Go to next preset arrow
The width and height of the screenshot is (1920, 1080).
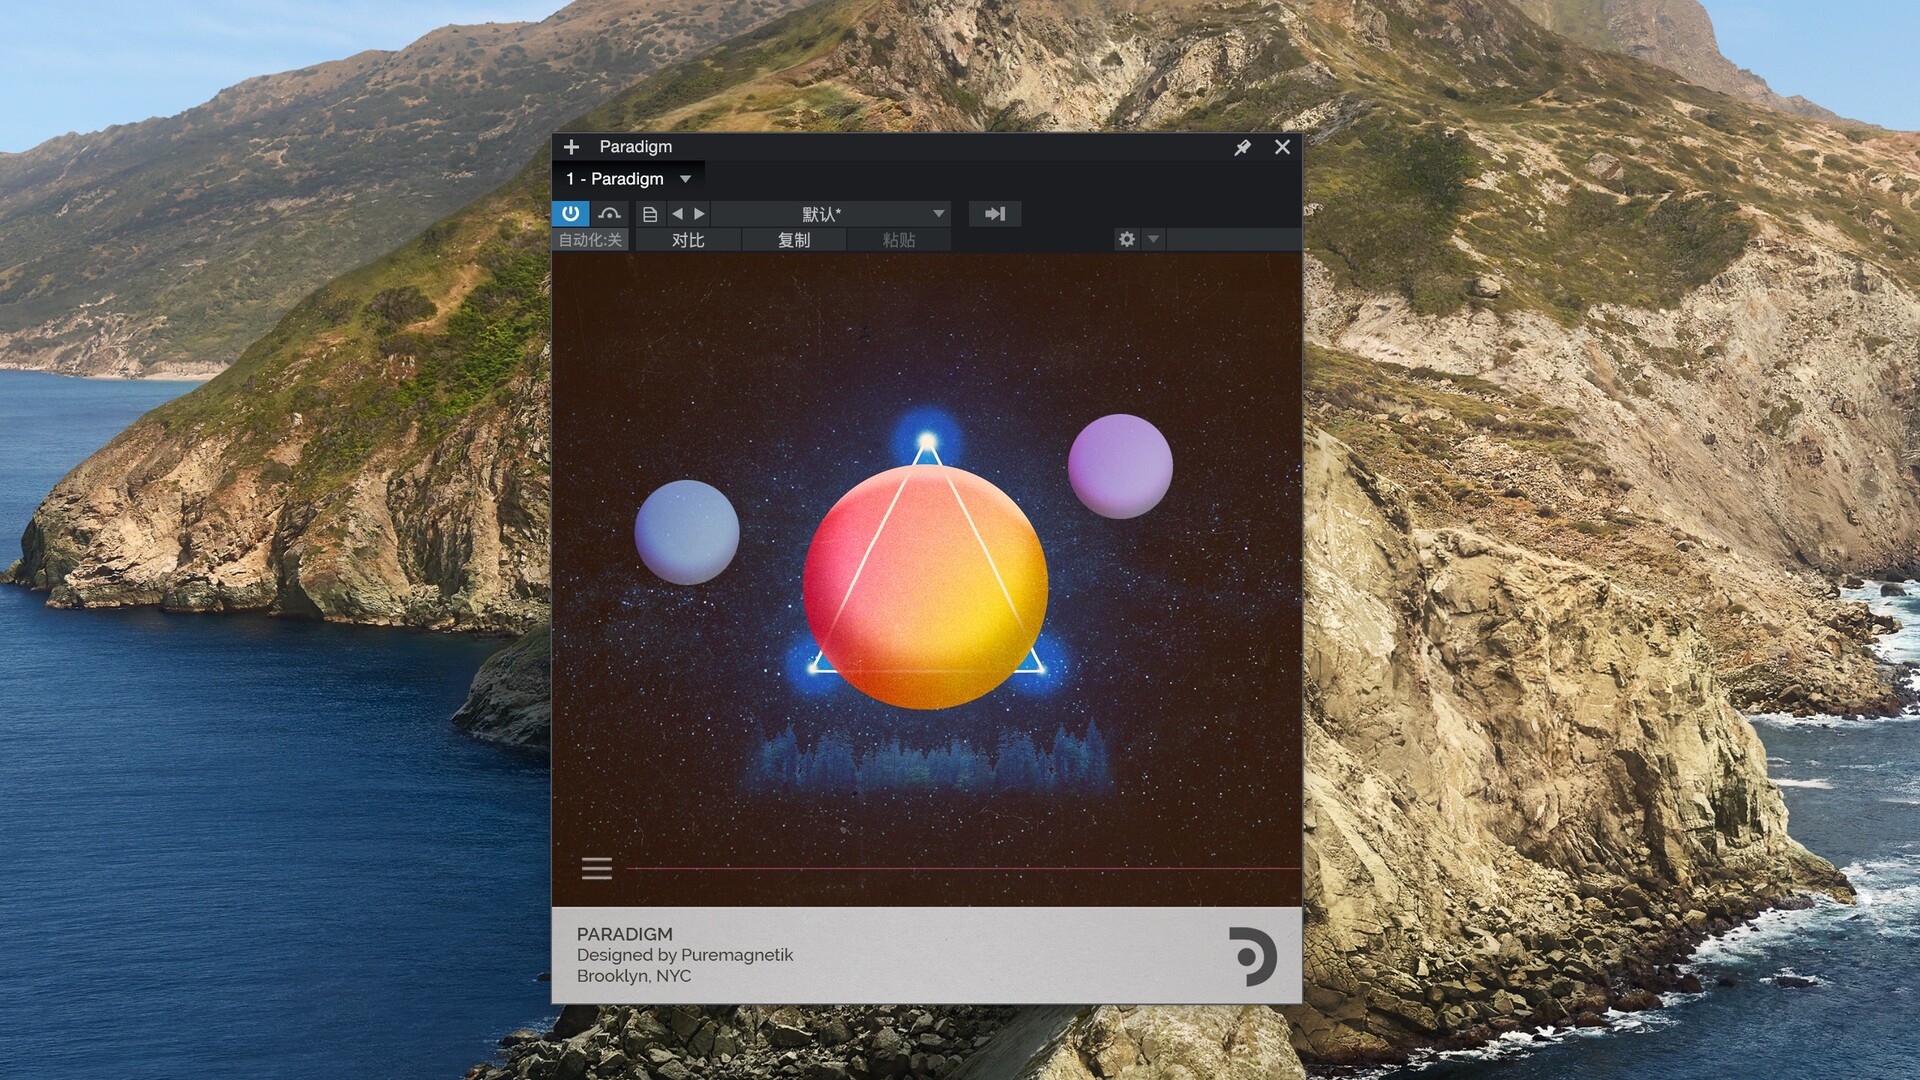(699, 214)
